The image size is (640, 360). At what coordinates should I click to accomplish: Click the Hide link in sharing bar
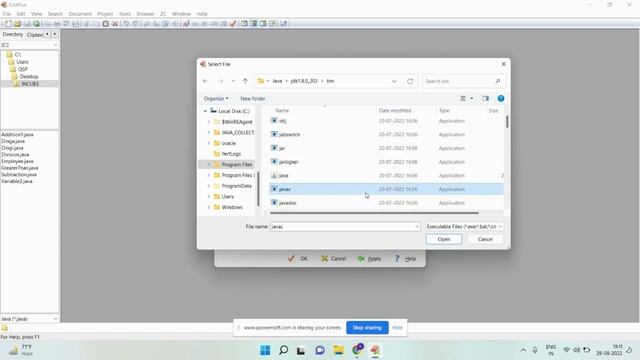[x=397, y=327]
